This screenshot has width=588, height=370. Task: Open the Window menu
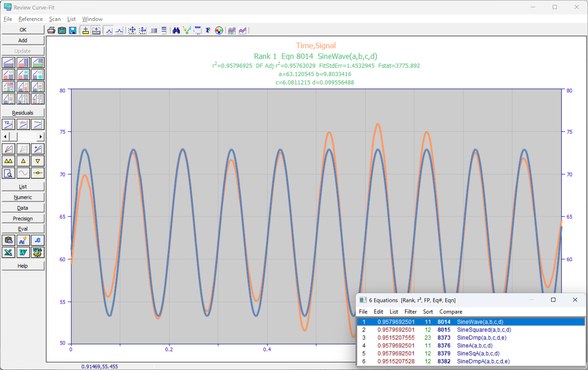click(x=92, y=19)
